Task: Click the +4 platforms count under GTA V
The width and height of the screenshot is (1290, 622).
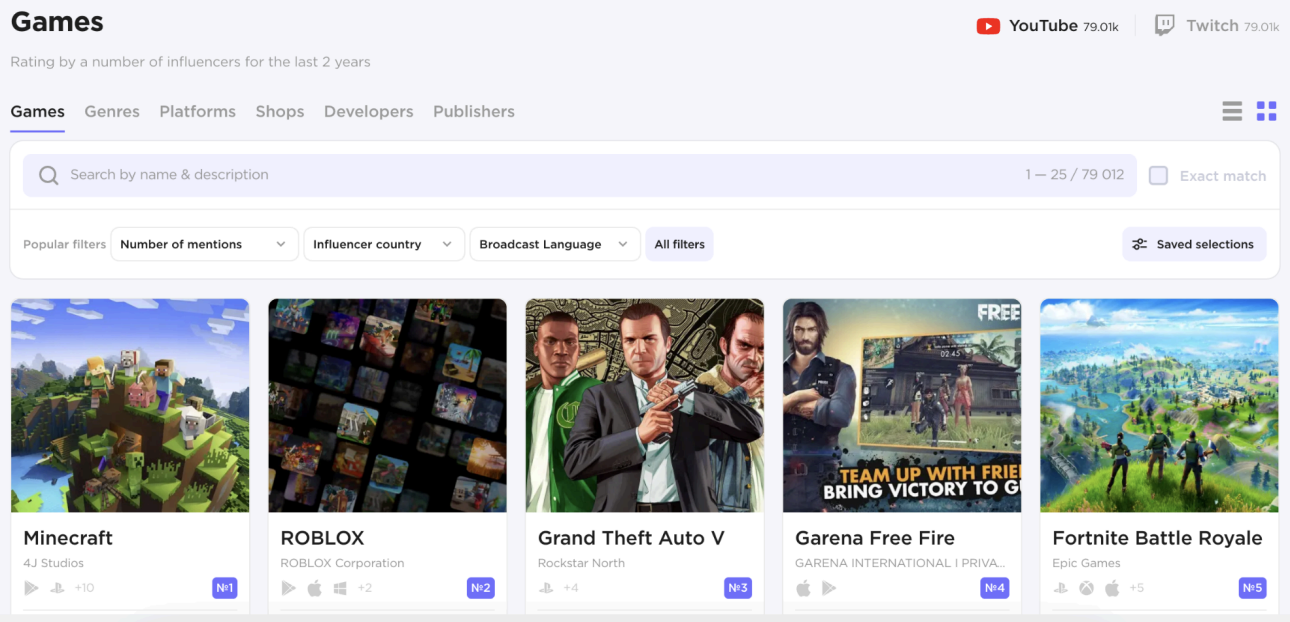Action: click(x=571, y=588)
